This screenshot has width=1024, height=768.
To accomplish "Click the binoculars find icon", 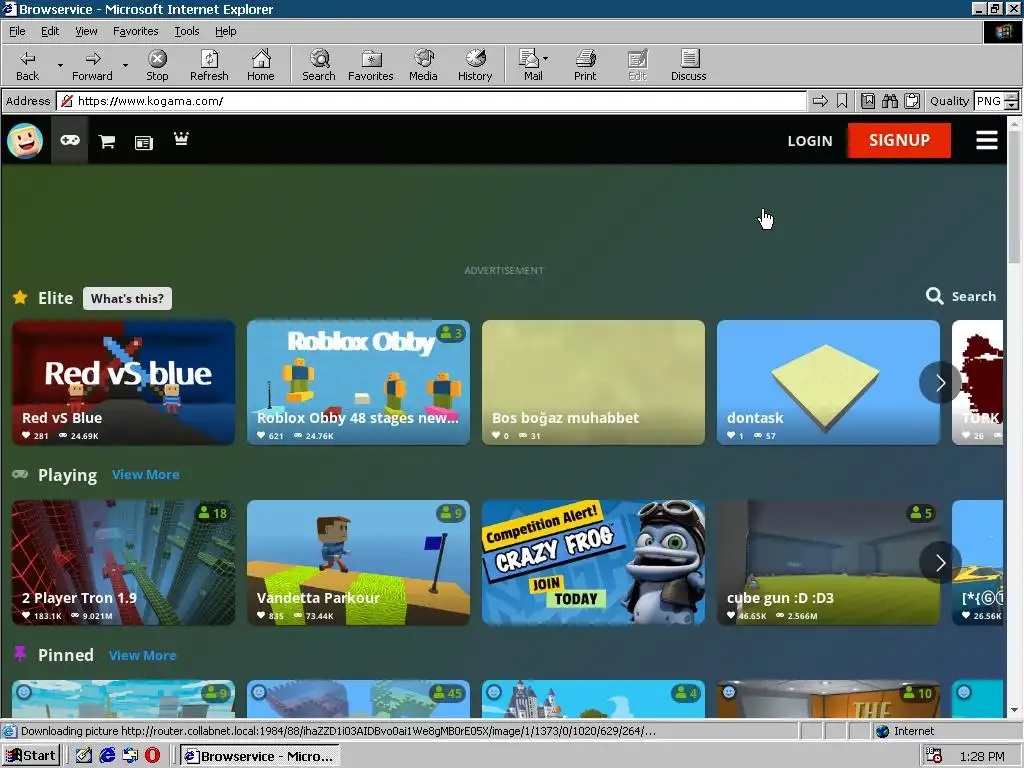I will pyautogui.click(x=890, y=101).
